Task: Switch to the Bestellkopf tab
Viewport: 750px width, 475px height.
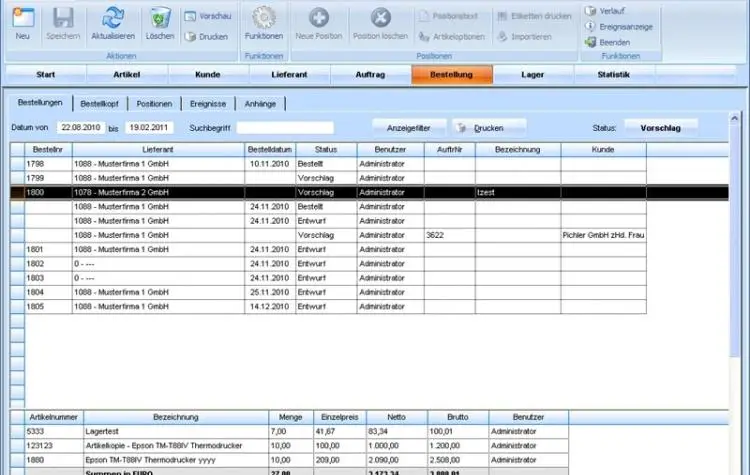Action: tap(100, 103)
